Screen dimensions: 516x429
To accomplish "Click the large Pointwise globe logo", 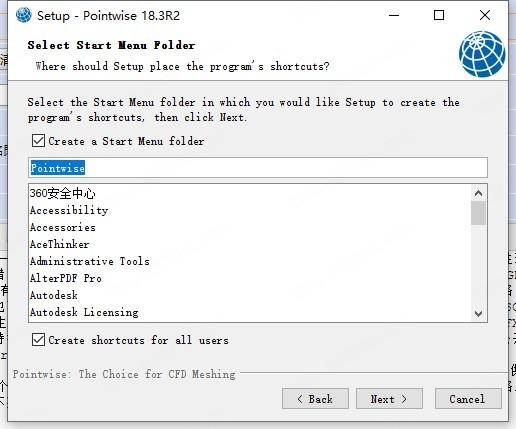I will tap(482, 54).
